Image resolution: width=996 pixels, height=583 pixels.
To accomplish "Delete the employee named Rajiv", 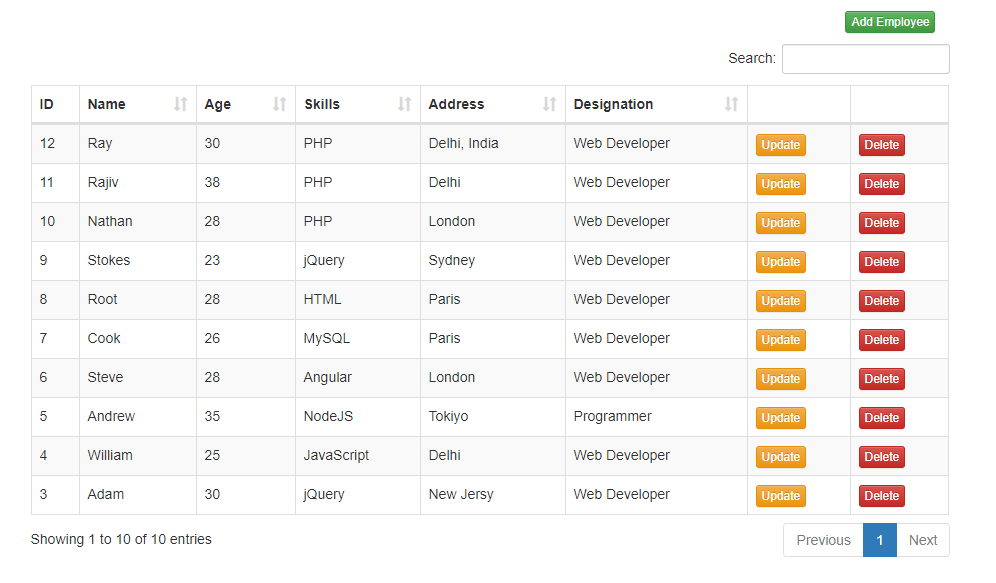I will (881, 183).
